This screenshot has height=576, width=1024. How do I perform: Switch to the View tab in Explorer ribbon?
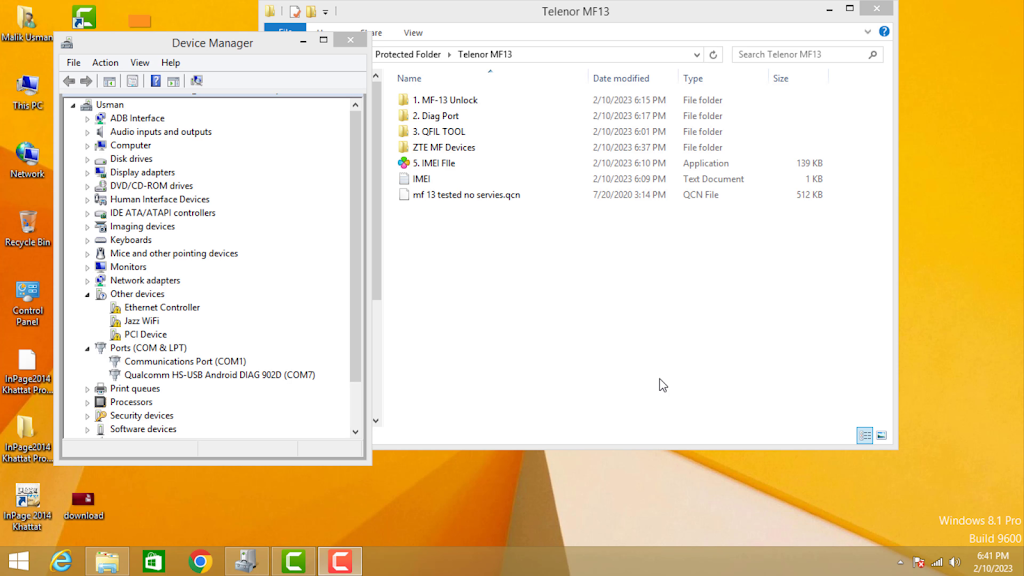[x=413, y=33]
